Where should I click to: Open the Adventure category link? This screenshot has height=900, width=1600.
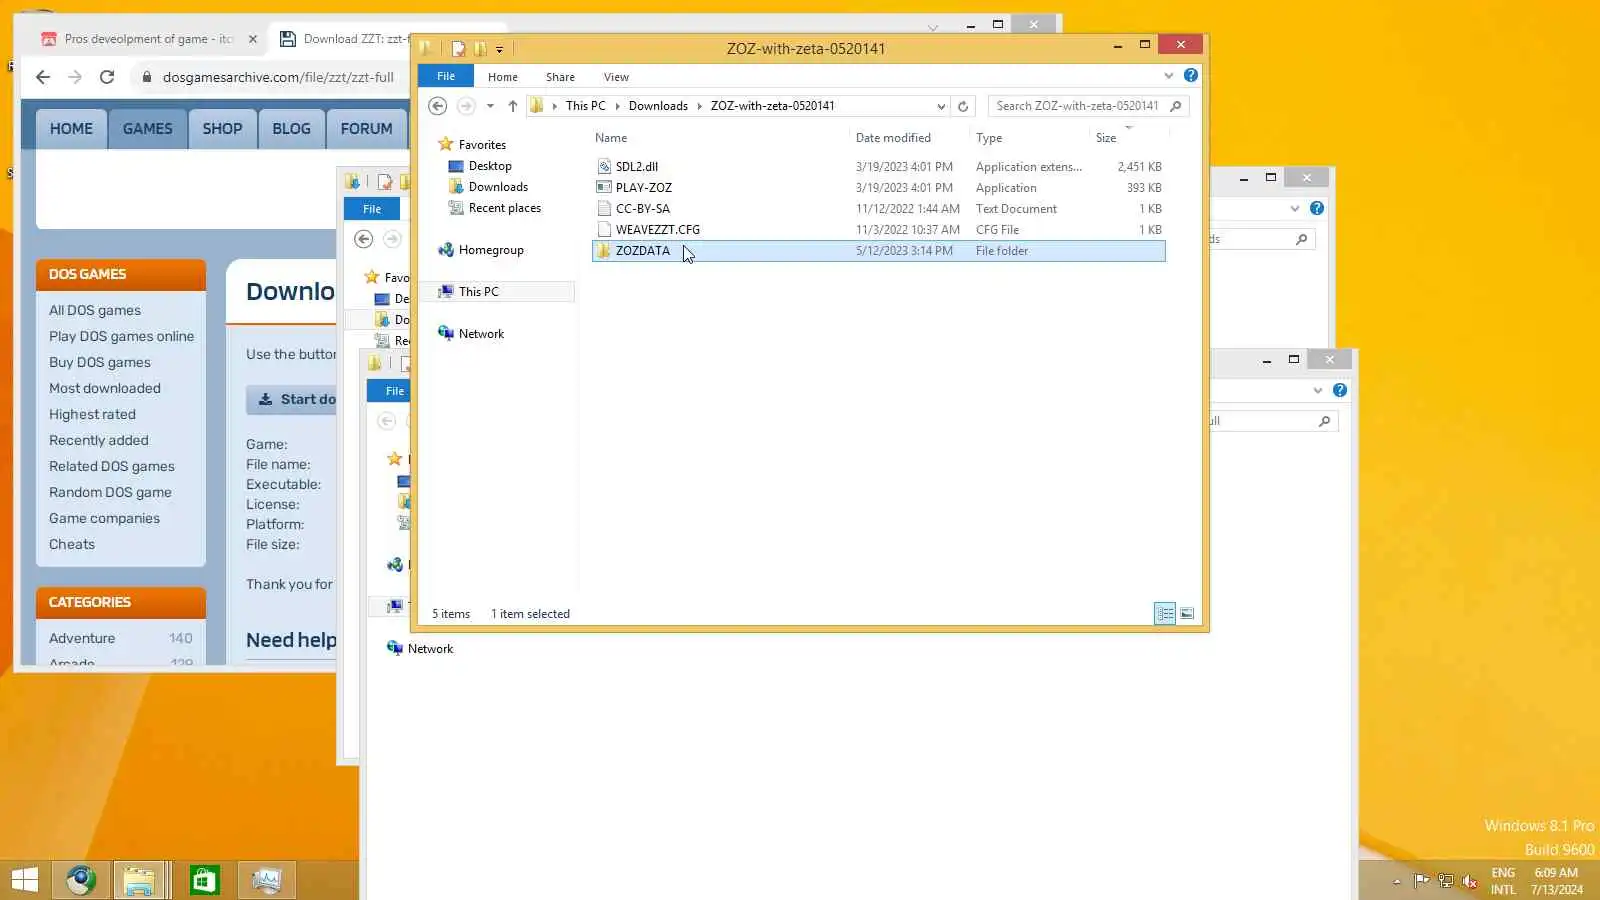click(x=82, y=639)
